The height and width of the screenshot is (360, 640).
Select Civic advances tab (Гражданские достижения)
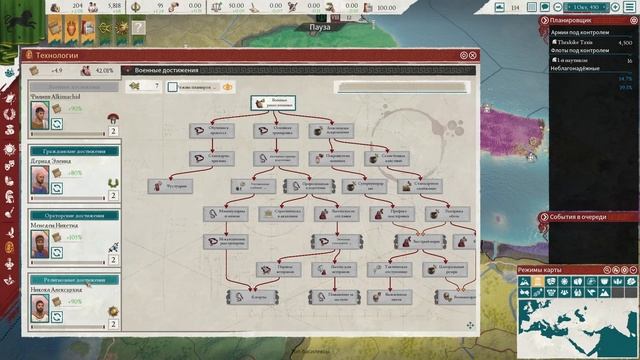[x=74, y=151]
